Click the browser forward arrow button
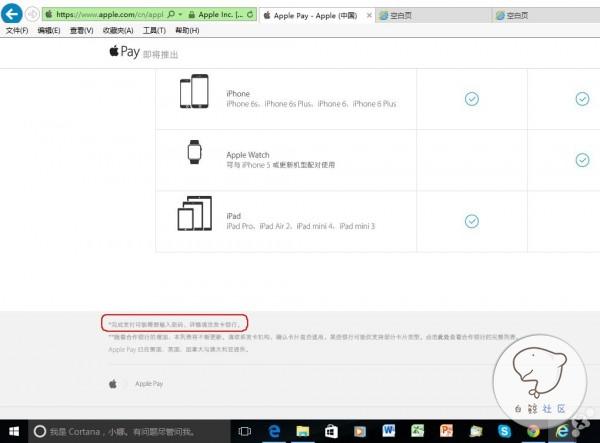The height and width of the screenshot is (443, 600). click(x=33, y=15)
